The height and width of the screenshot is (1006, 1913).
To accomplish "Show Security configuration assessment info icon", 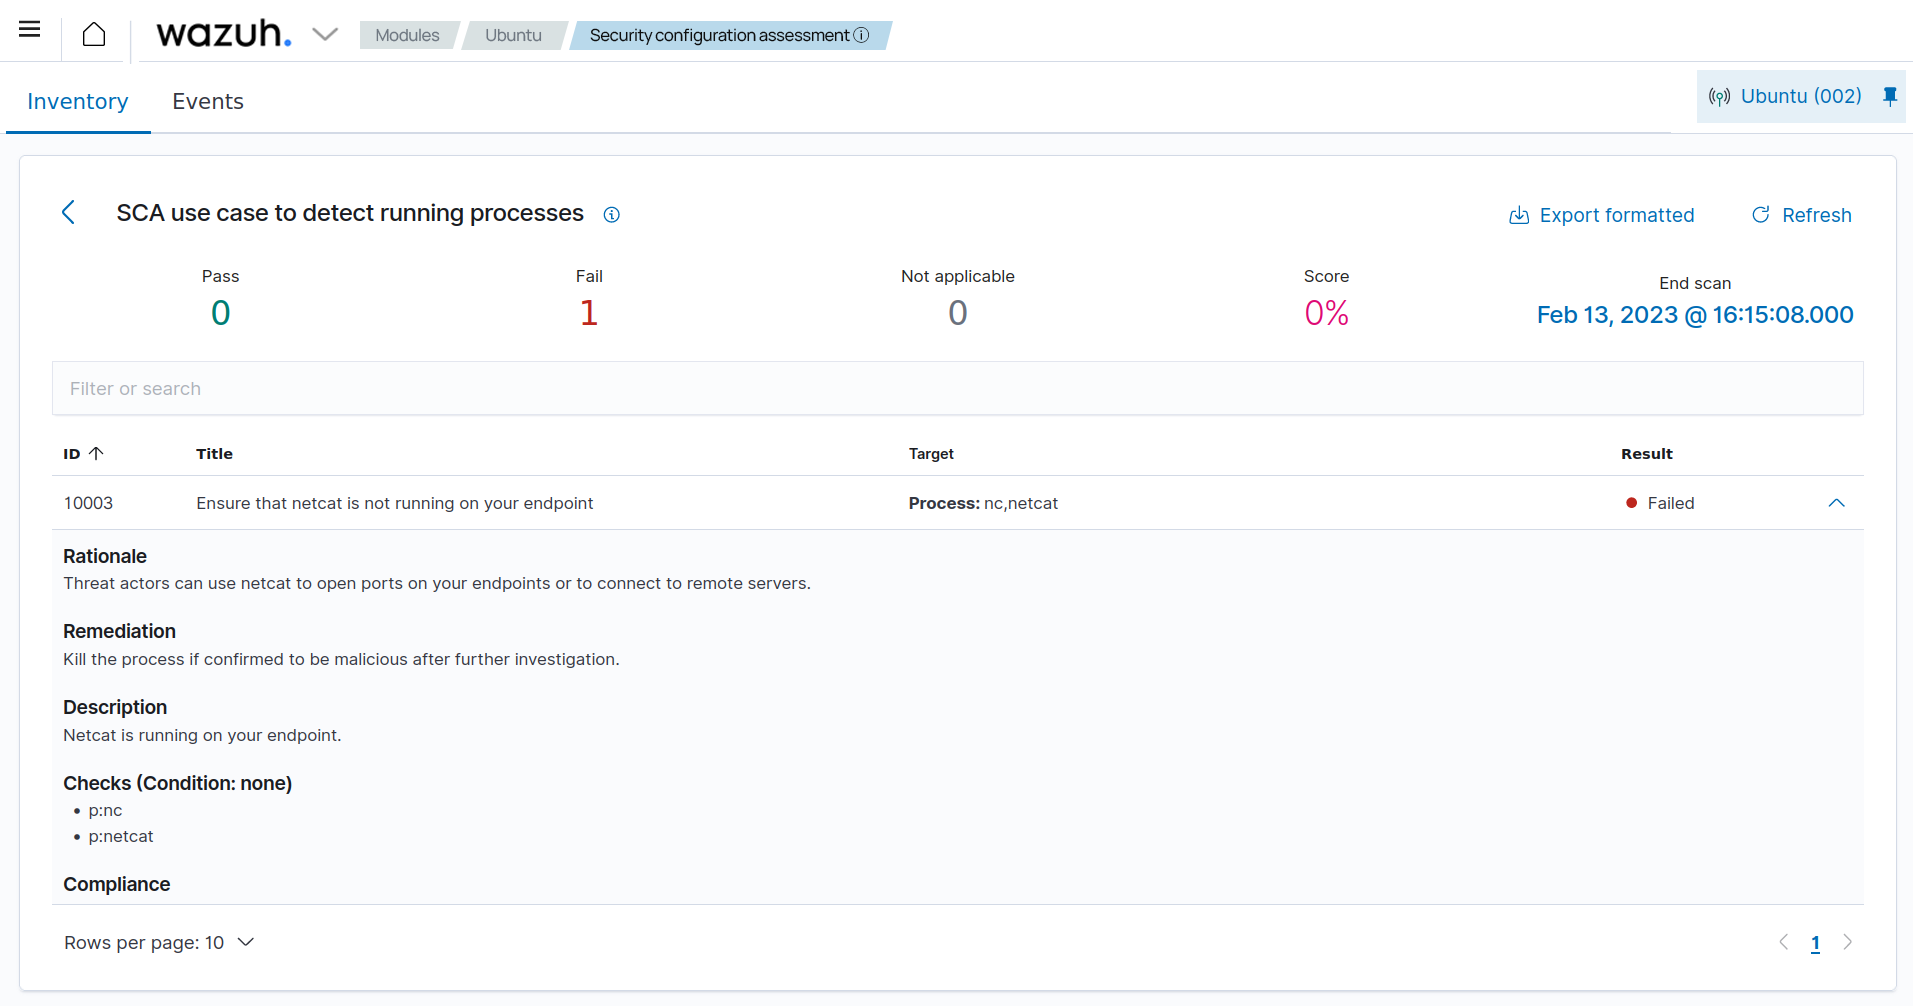I will point(861,35).
